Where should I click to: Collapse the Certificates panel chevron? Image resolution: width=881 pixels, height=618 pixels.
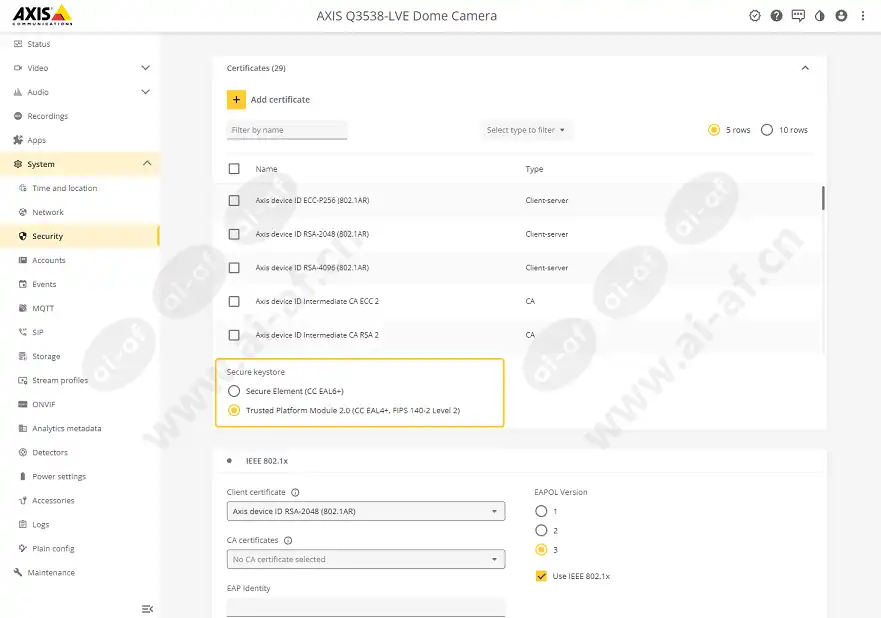805,68
